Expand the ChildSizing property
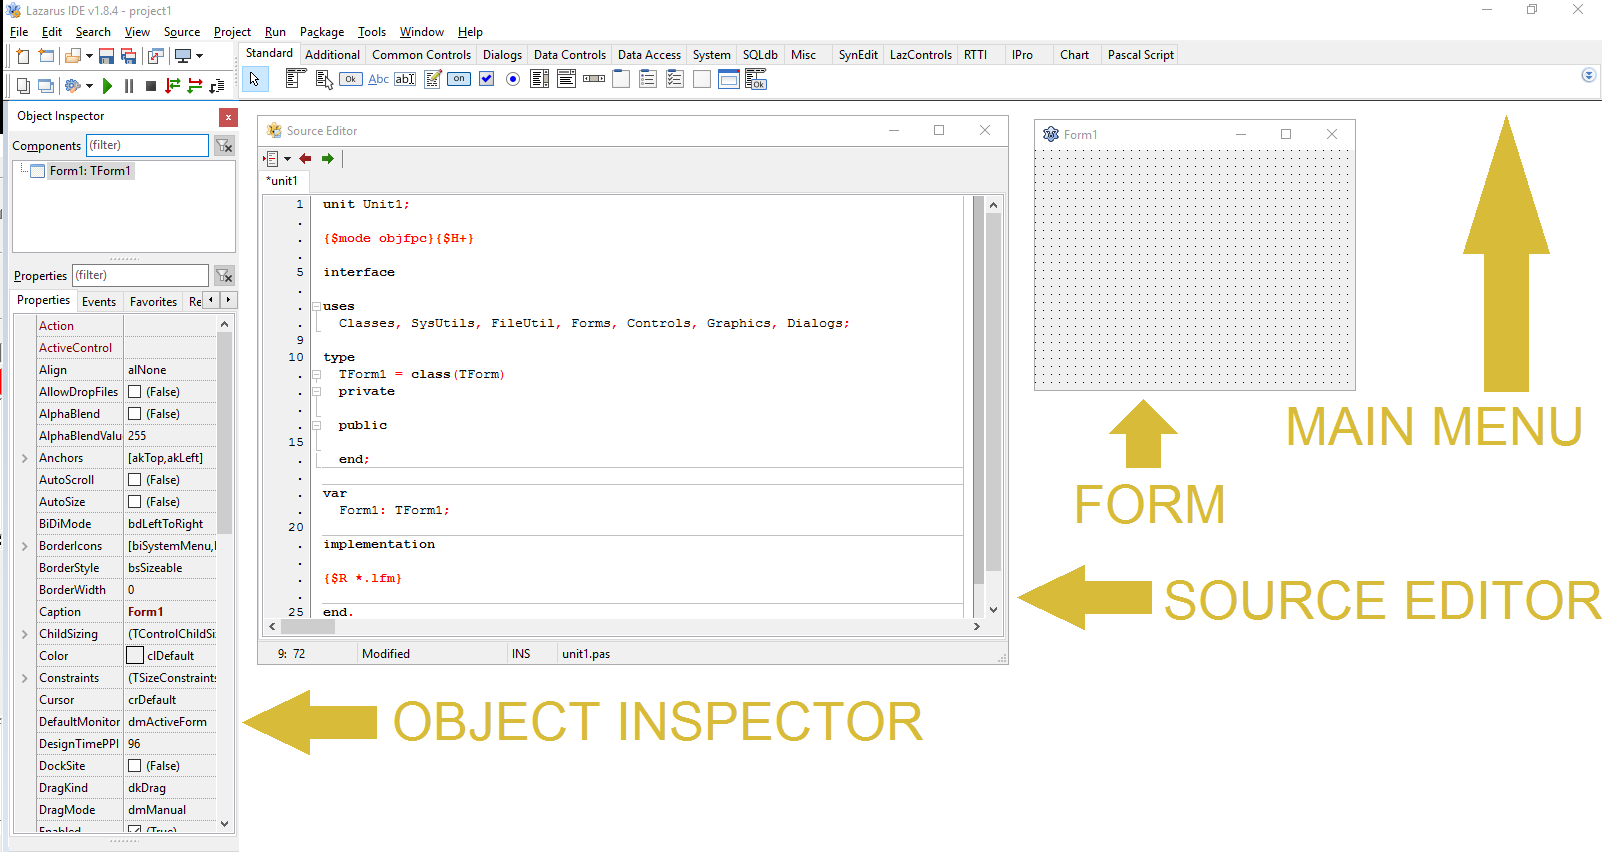Image resolution: width=1602 pixels, height=854 pixels. click(x=25, y=634)
